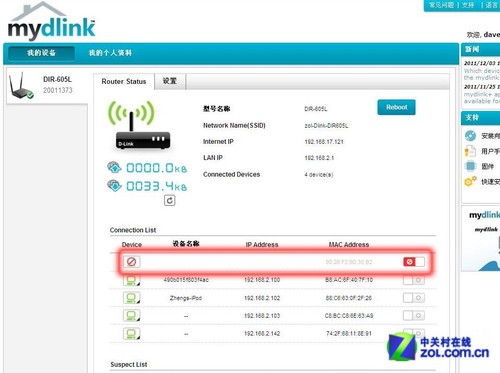This screenshot has width=500, height=373.
Task: Click device icon for Zhengs-iPod row
Action: click(132, 298)
